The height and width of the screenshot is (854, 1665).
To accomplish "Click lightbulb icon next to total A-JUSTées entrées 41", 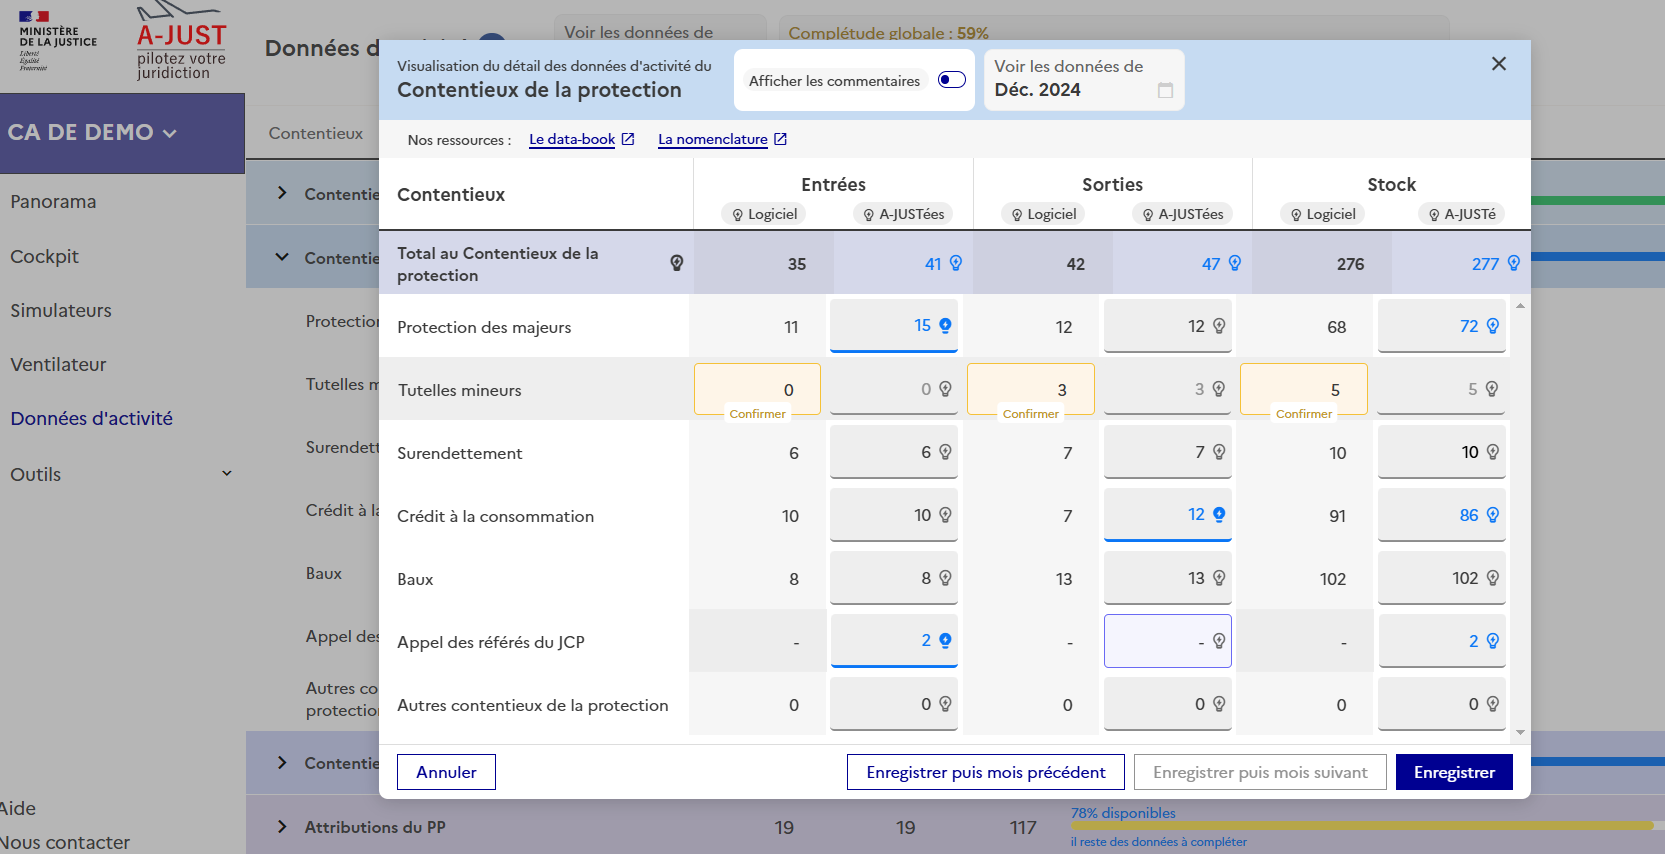I will (x=956, y=263).
